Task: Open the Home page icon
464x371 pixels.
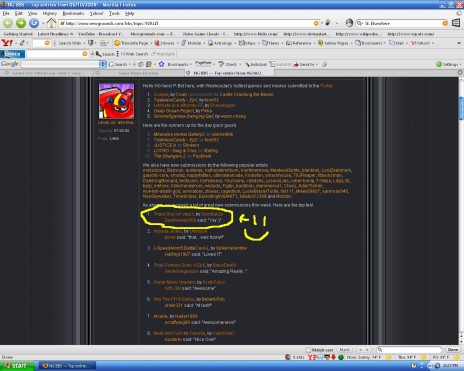Action: pos(51,23)
